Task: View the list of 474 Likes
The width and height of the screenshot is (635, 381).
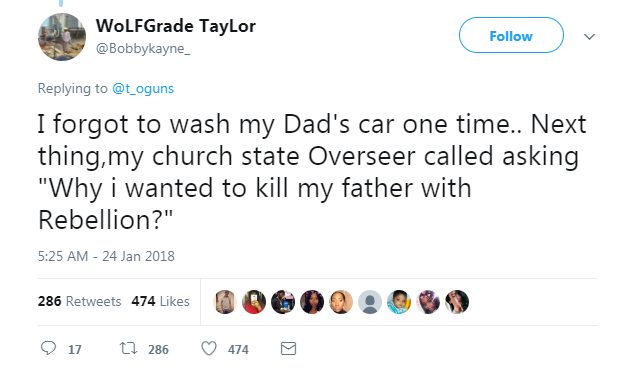Action: [x=160, y=301]
